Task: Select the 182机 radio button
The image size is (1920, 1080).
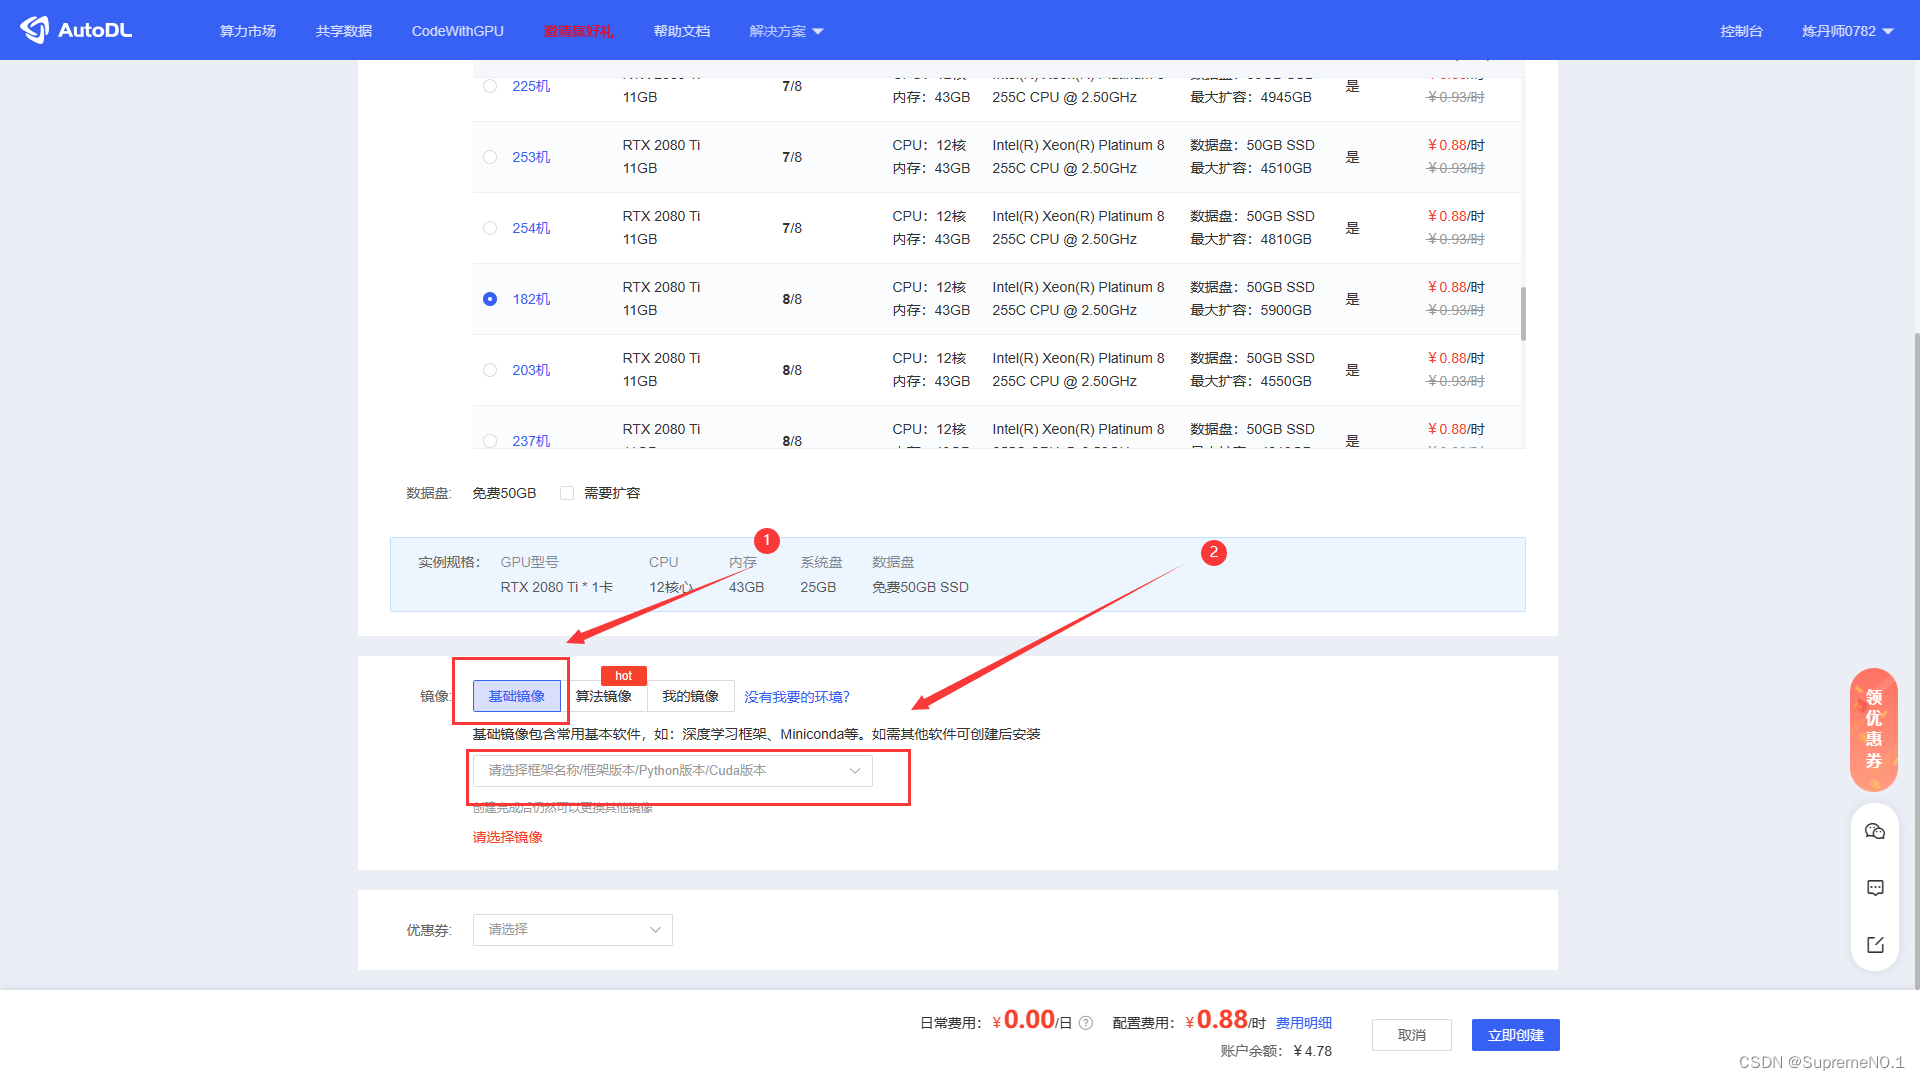Action: point(490,299)
